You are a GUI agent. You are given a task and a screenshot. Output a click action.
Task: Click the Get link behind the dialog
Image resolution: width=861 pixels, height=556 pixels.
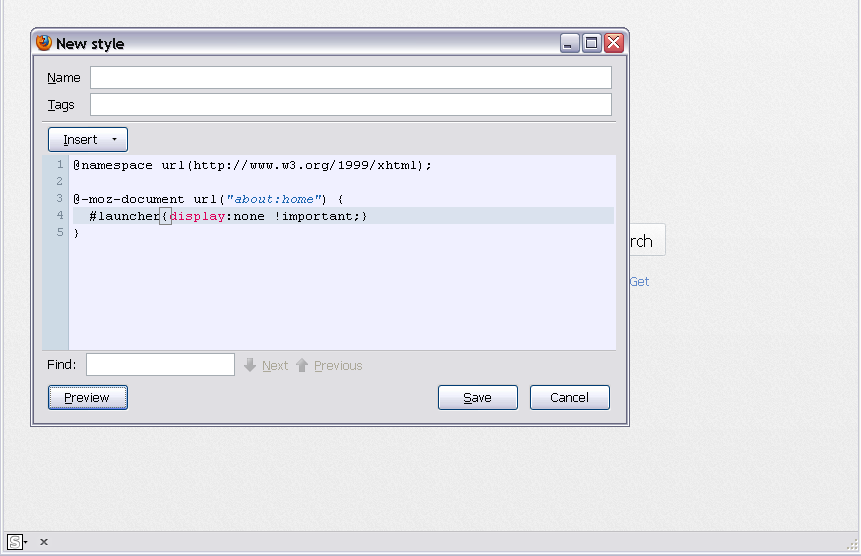click(x=639, y=282)
